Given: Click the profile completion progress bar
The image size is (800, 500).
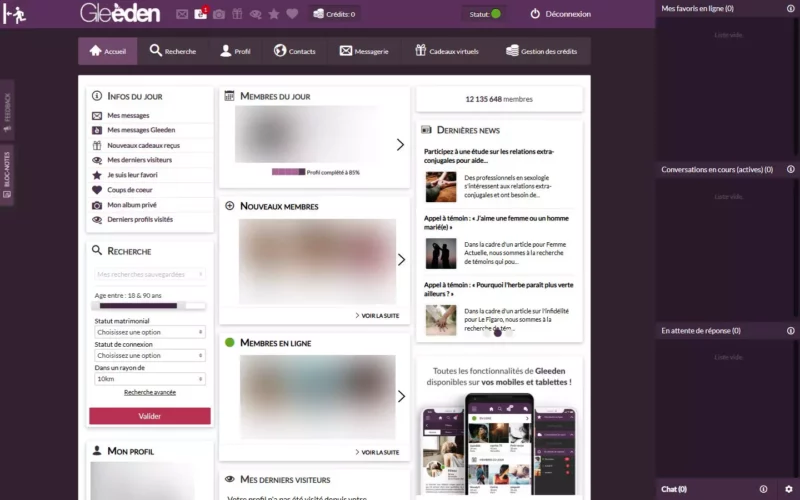Looking at the screenshot, I should 289,172.
